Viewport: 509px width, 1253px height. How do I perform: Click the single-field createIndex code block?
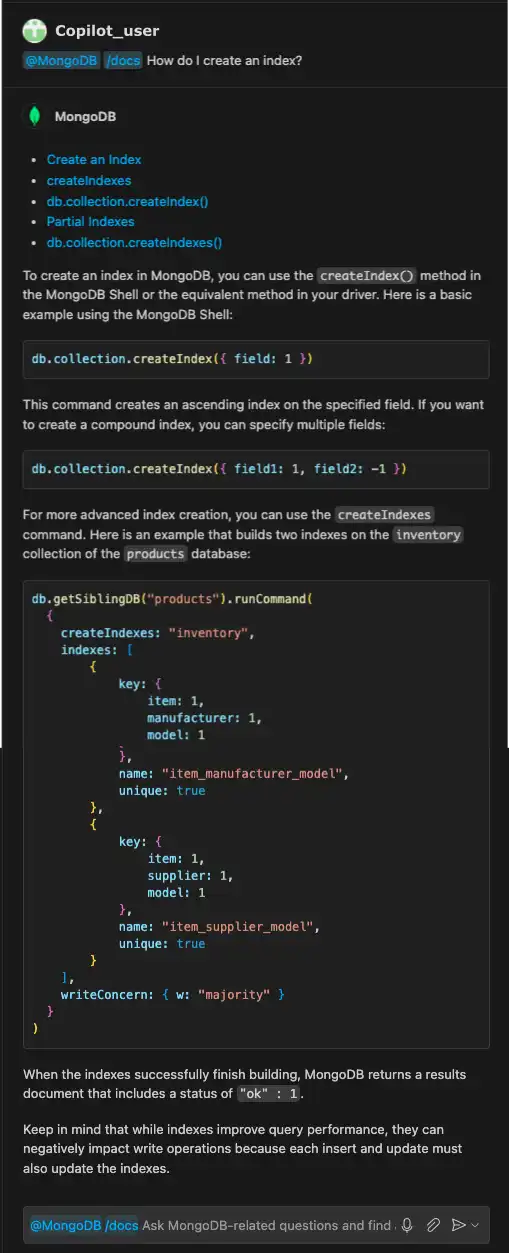(256, 359)
